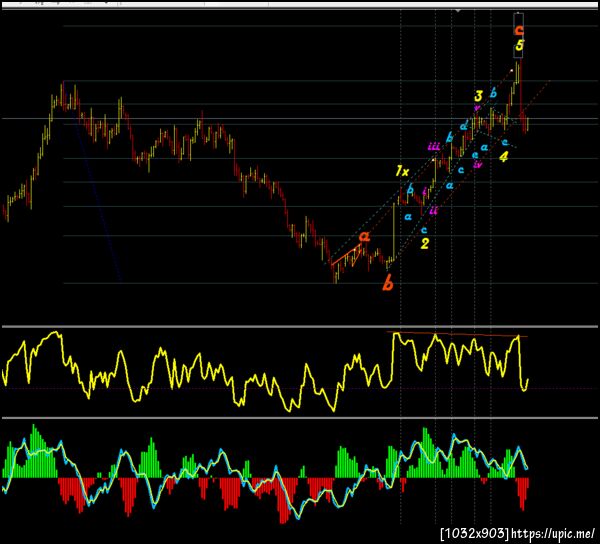Click the magenta 'iv' sub-wave label
The width and height of the screenshot is (600, 544).
[478, 165]
